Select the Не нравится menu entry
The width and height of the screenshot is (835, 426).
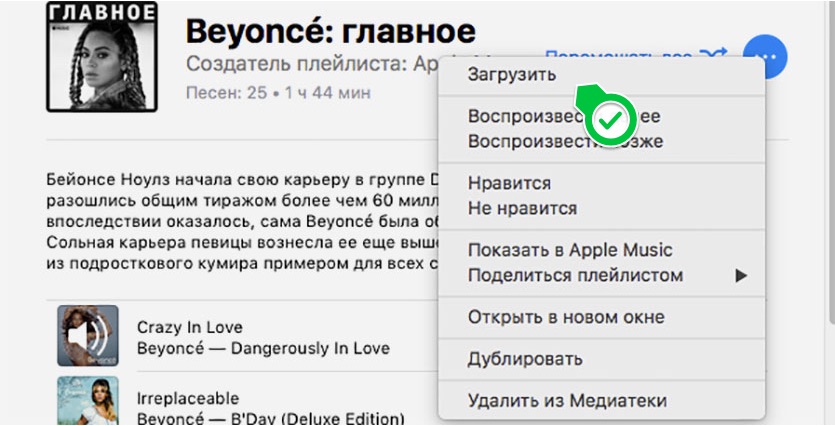[522, 208]
